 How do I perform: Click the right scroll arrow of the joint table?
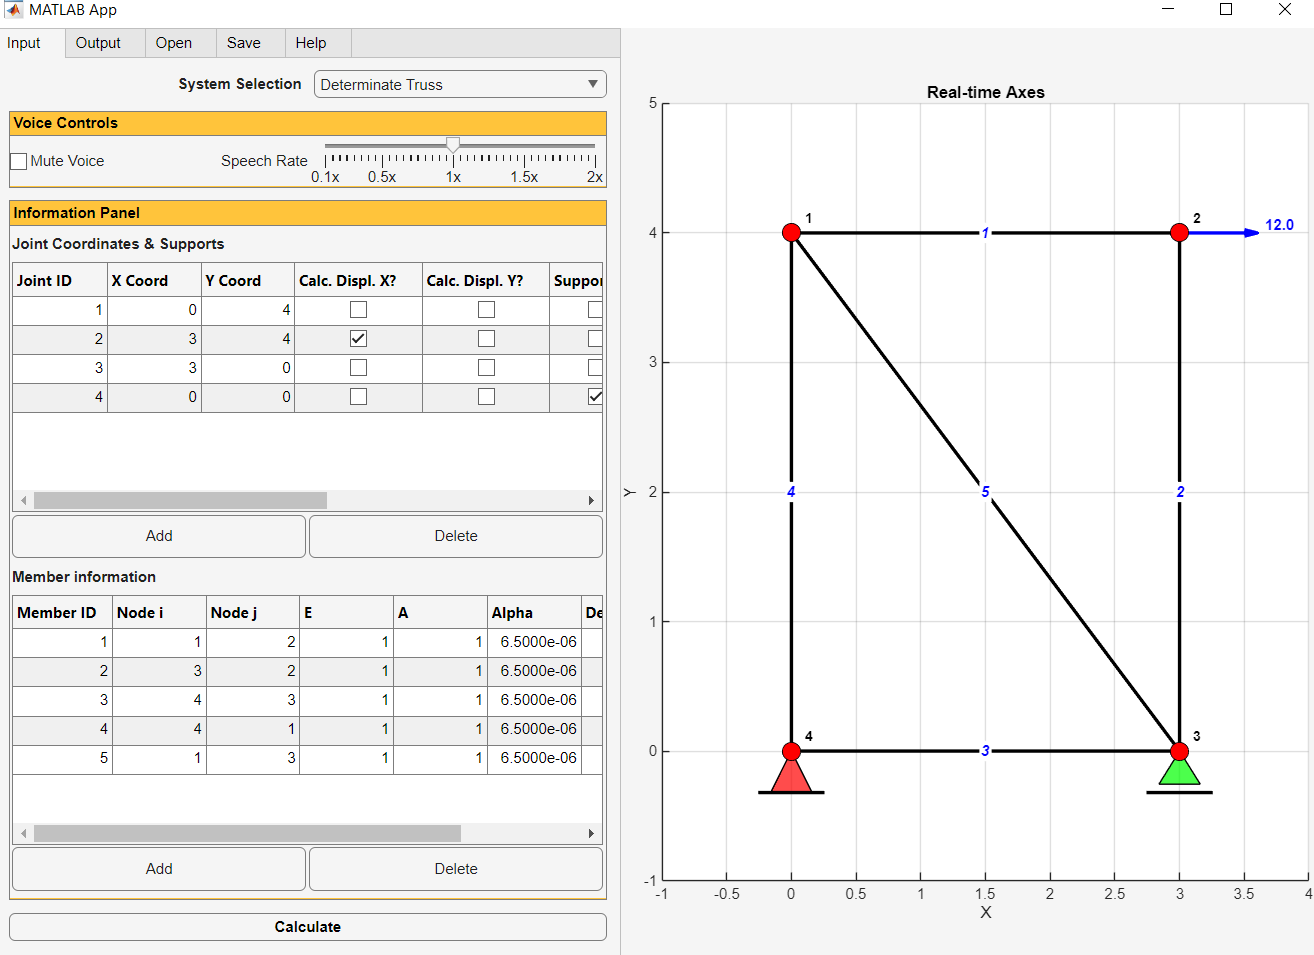click(x=591, y=500)
